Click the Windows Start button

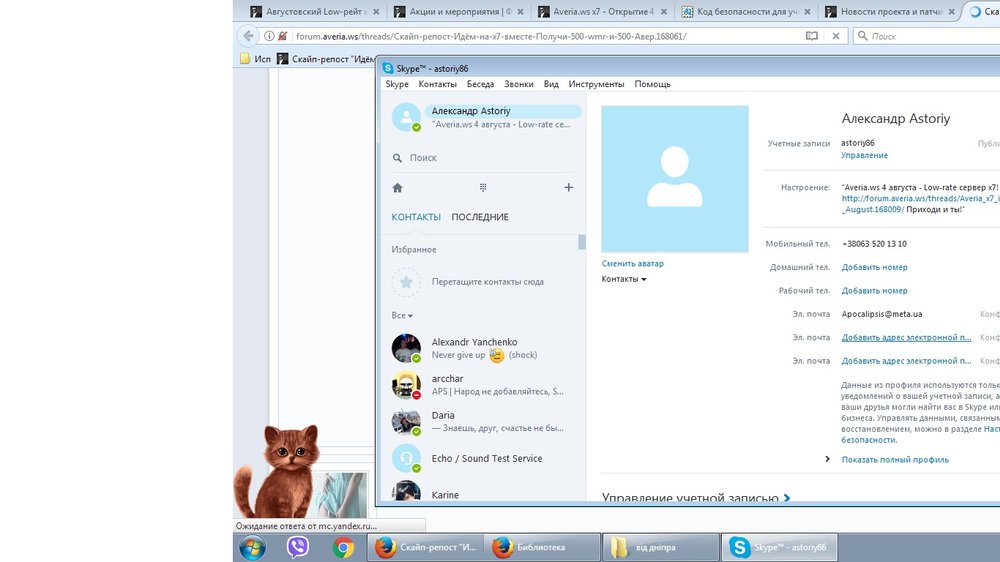click(252, 547)
